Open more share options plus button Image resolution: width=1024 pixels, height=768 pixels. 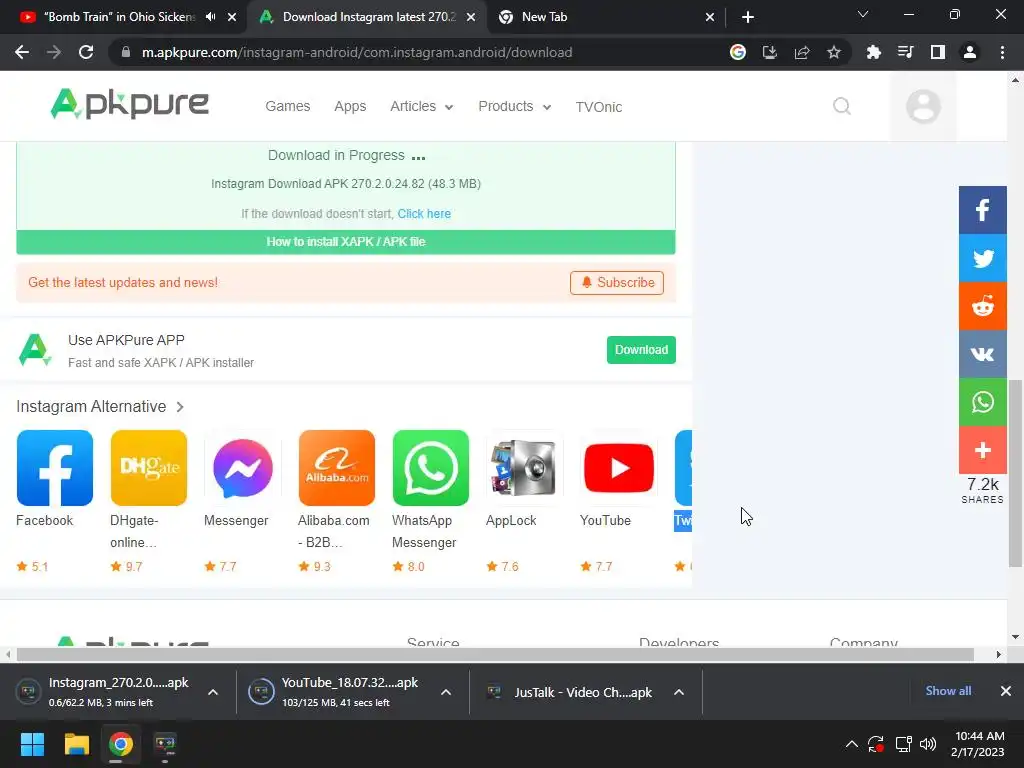click(x=982, y=450)
